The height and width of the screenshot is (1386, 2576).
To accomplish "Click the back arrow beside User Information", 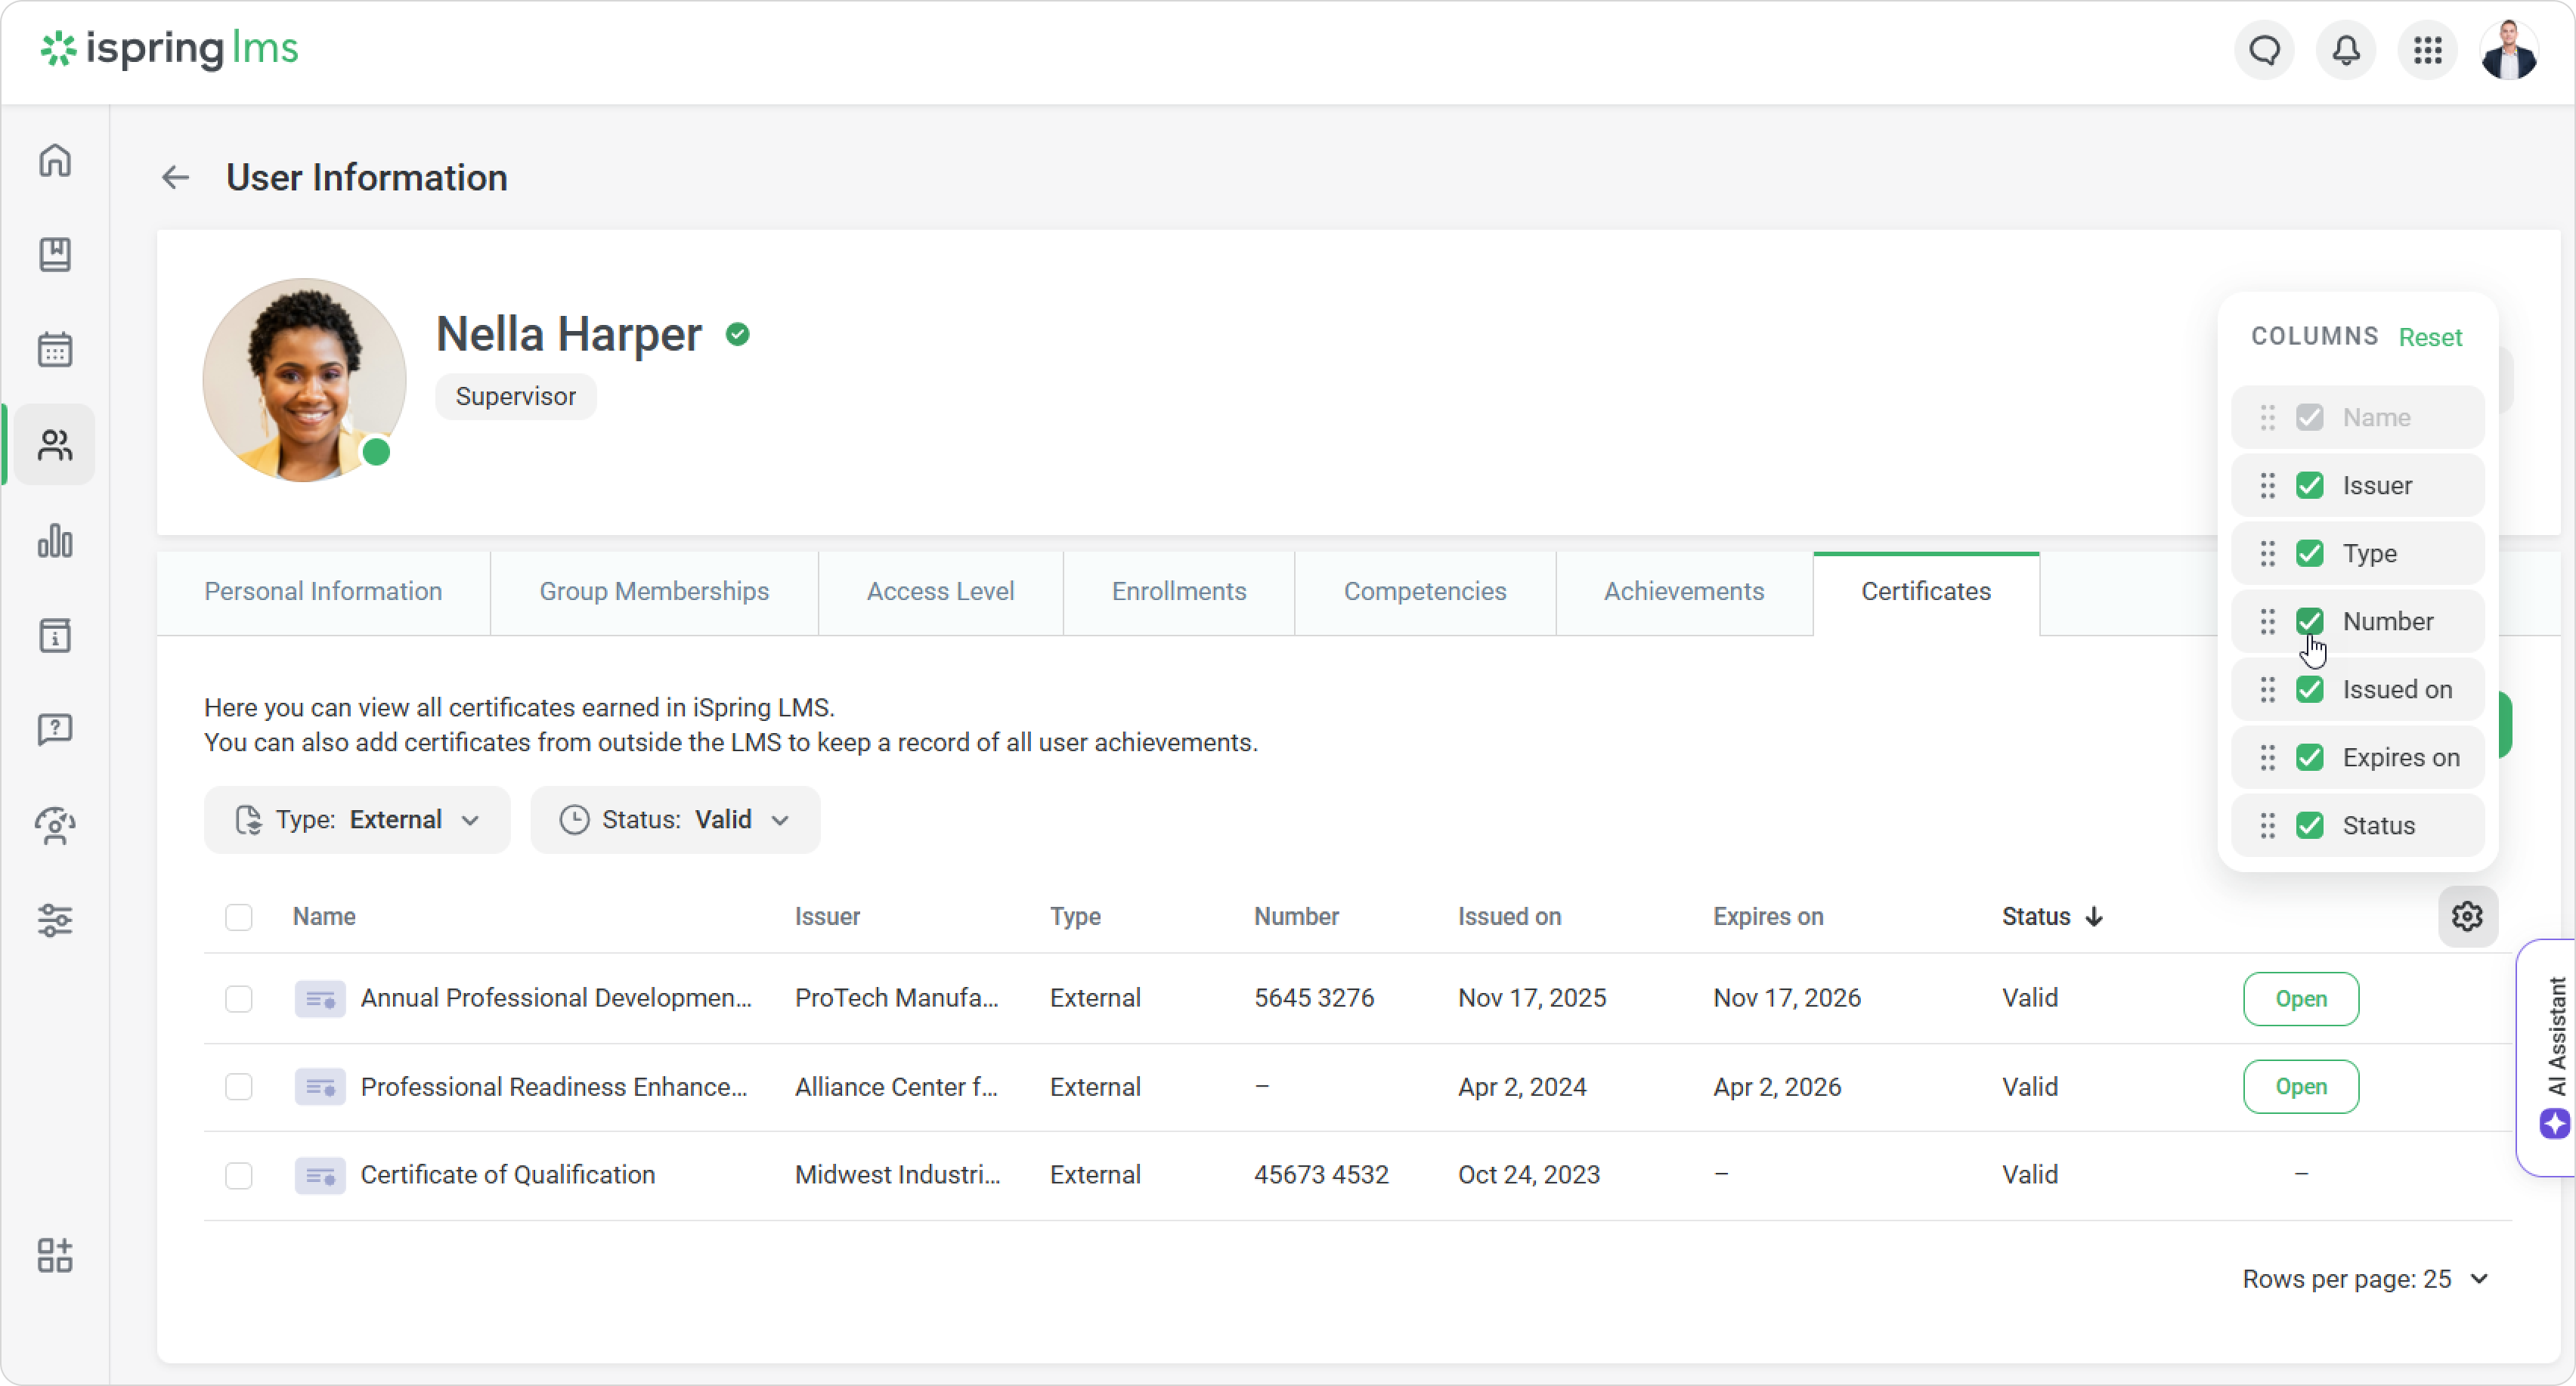I will point(175,178).
